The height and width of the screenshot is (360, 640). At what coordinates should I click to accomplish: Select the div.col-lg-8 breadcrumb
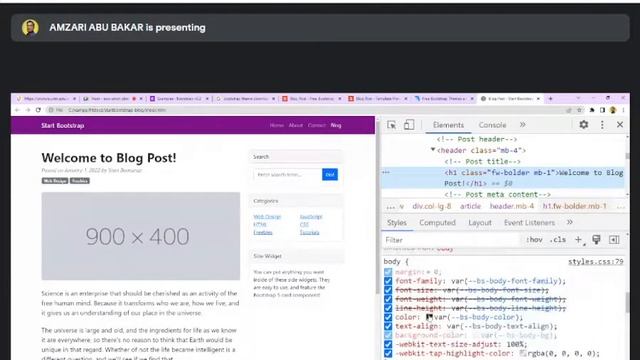(431, 207)
